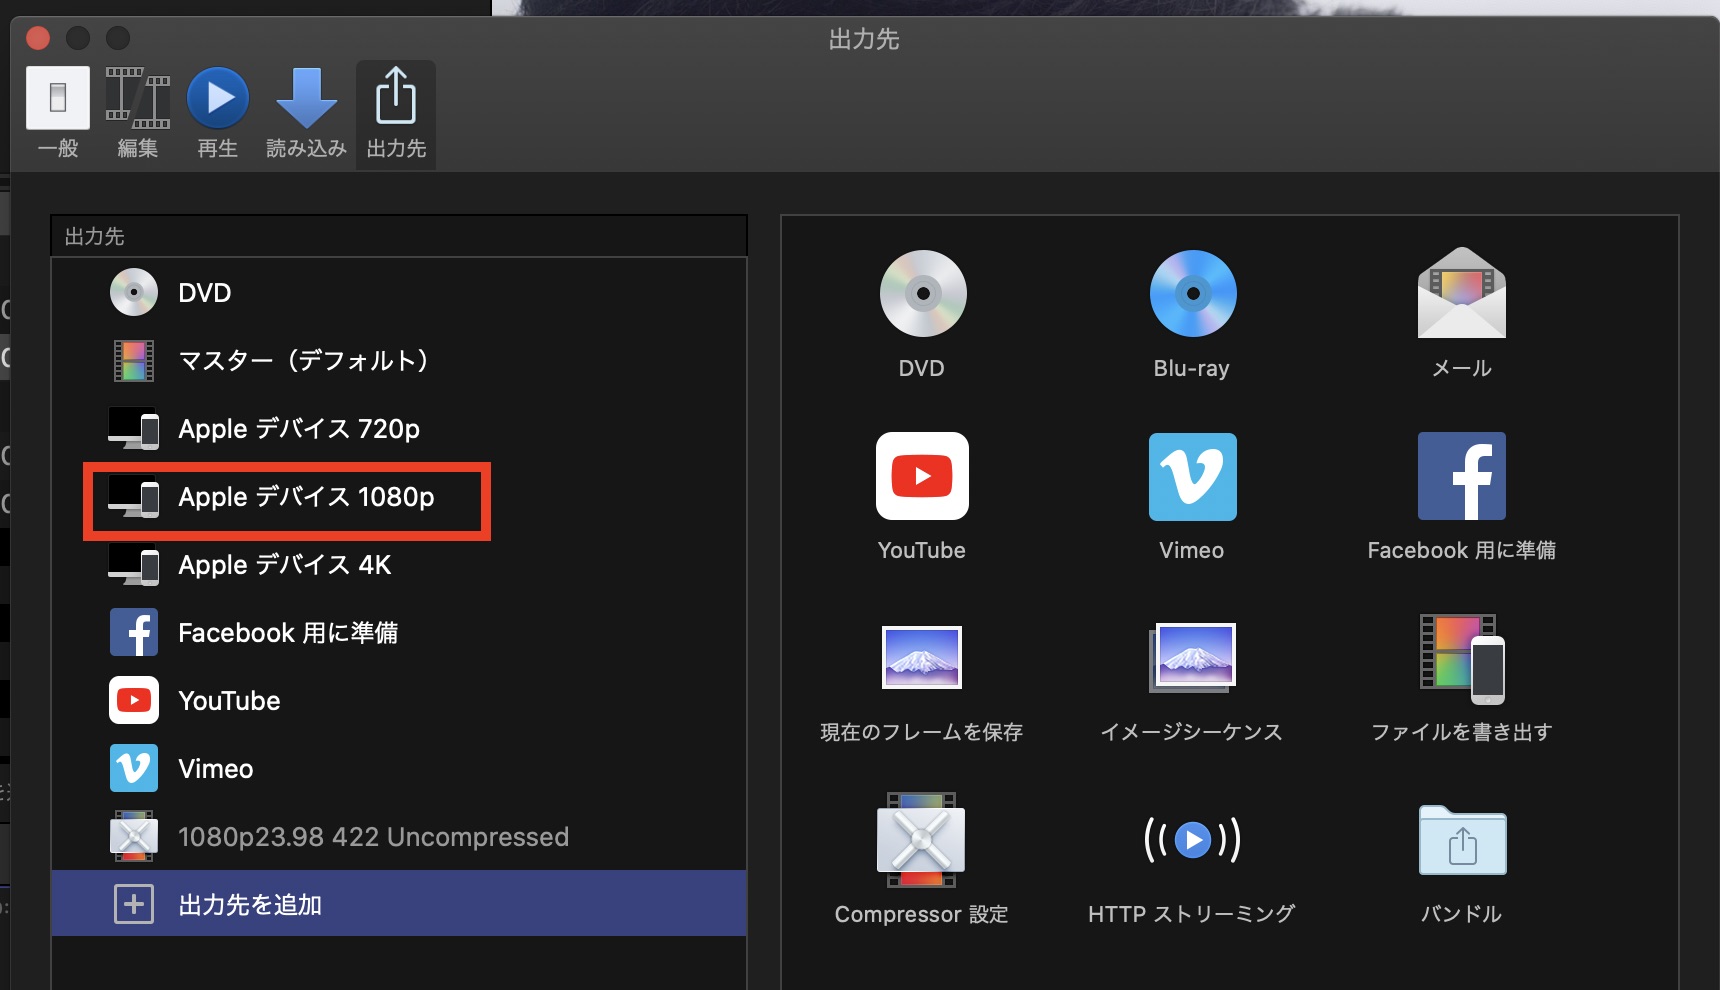Close the 出力先 preferences window

tap(38, 38)
